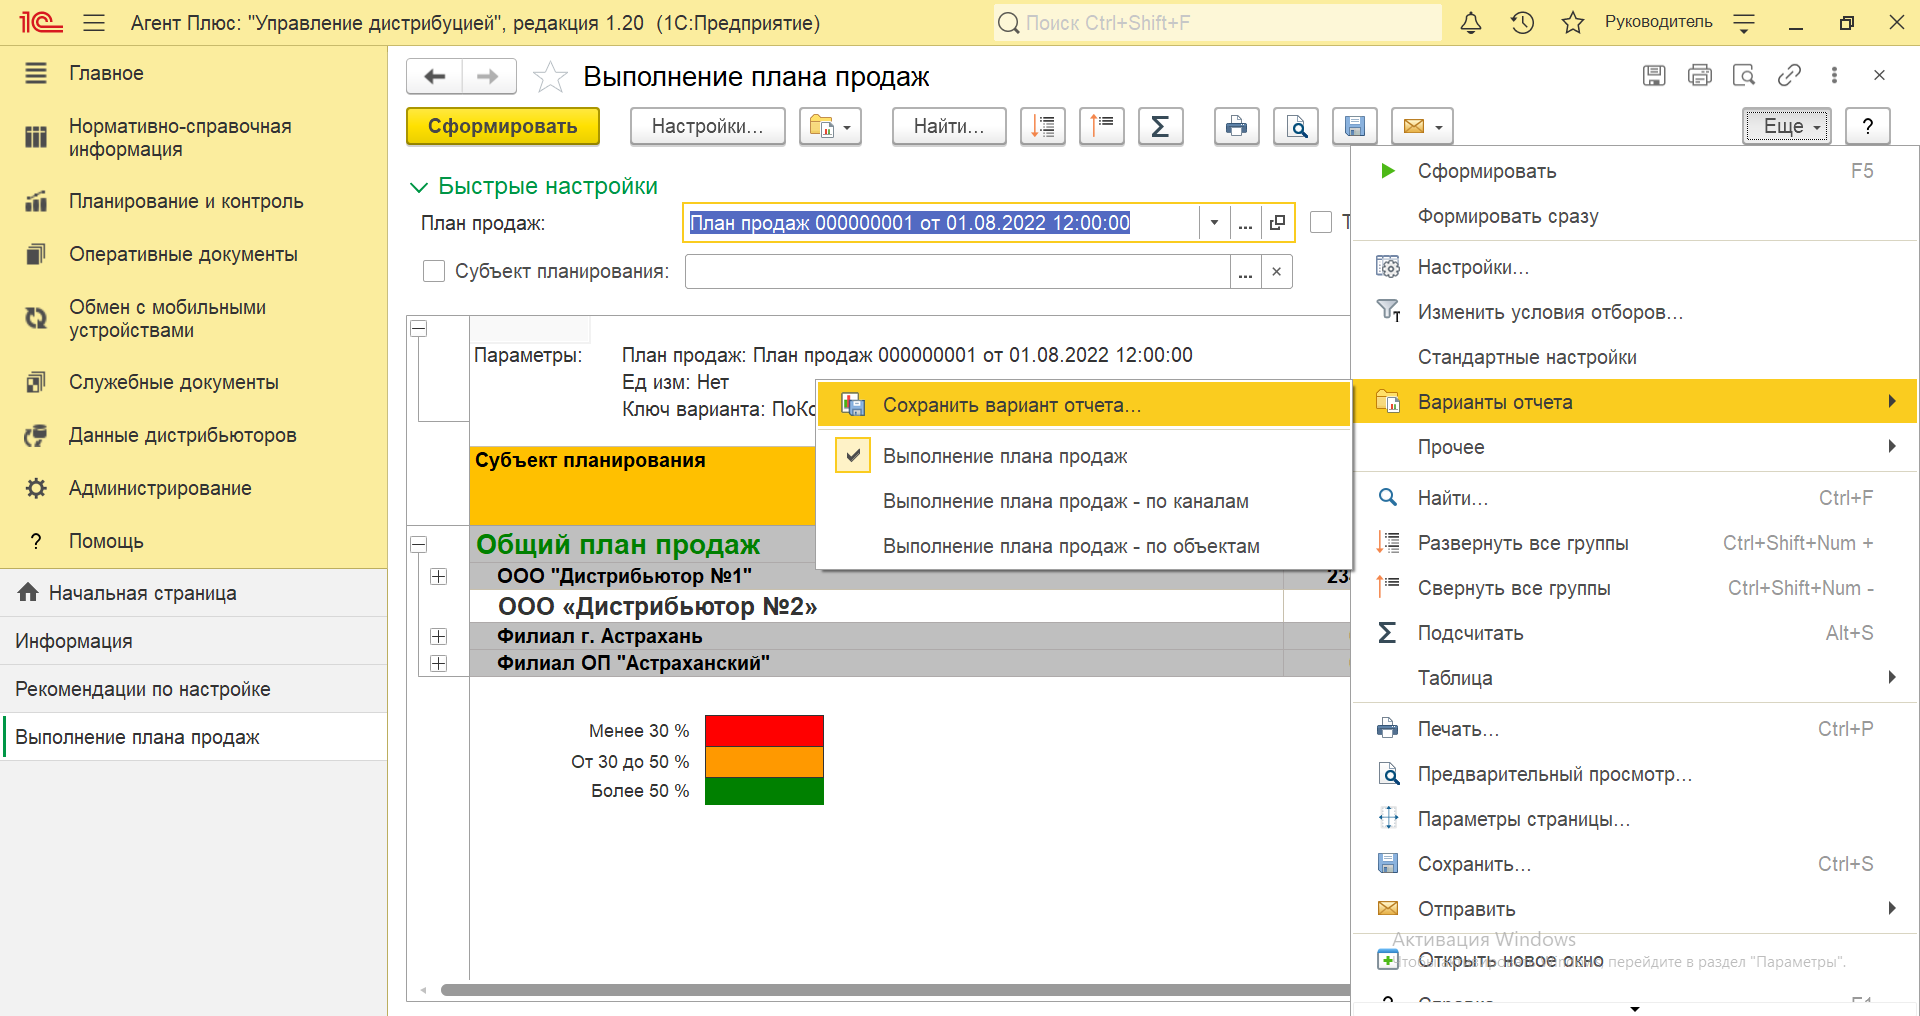The image size is (1920, 1016).
Task: Clear the Субъект планирования field with x
Action: 1276,272
